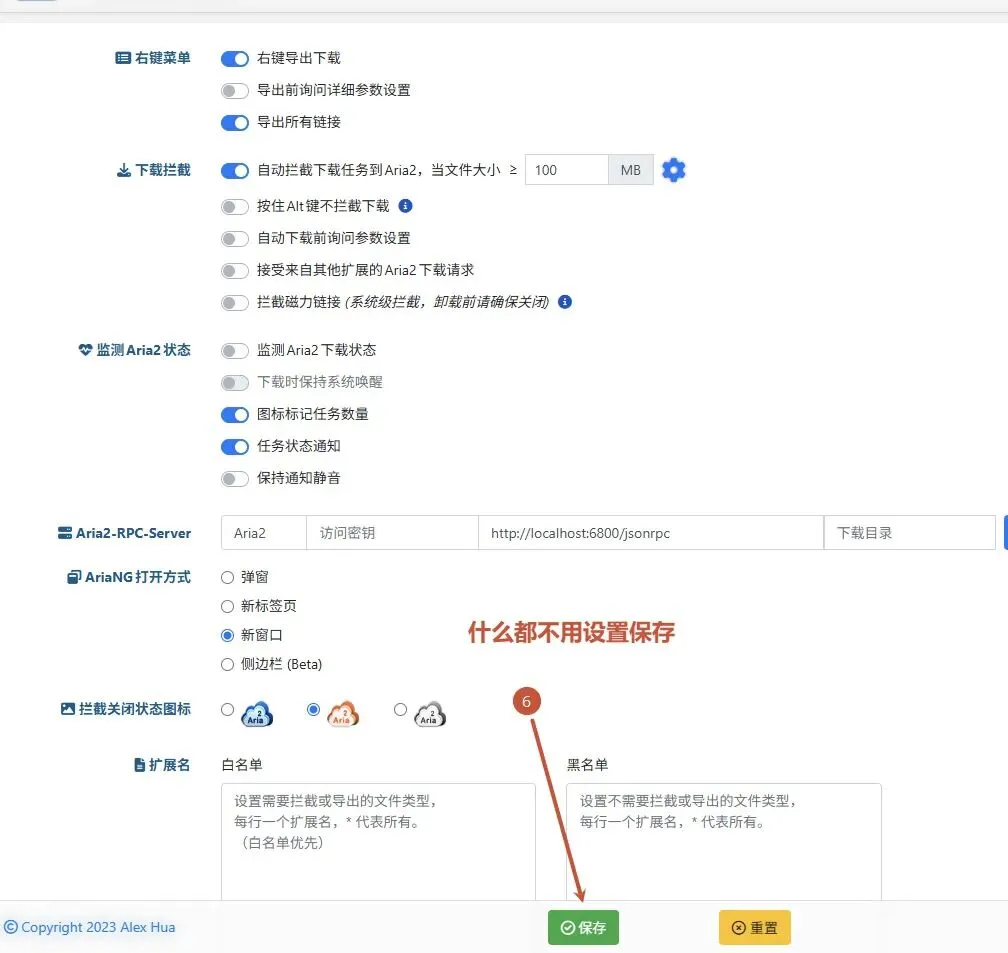The height and width of the screenshot is (953, 1008).
Task: Select the orange Aria cloud icon
Action: (343, 714)
